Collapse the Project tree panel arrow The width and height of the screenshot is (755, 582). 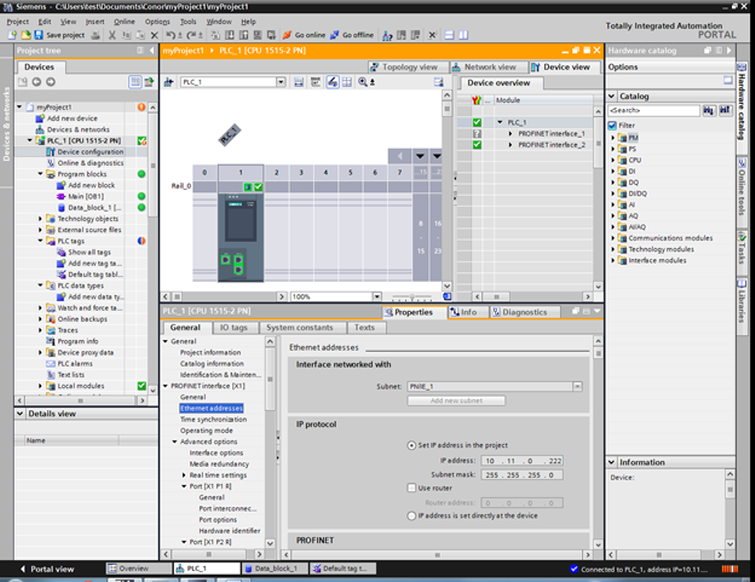click(152, 51)
